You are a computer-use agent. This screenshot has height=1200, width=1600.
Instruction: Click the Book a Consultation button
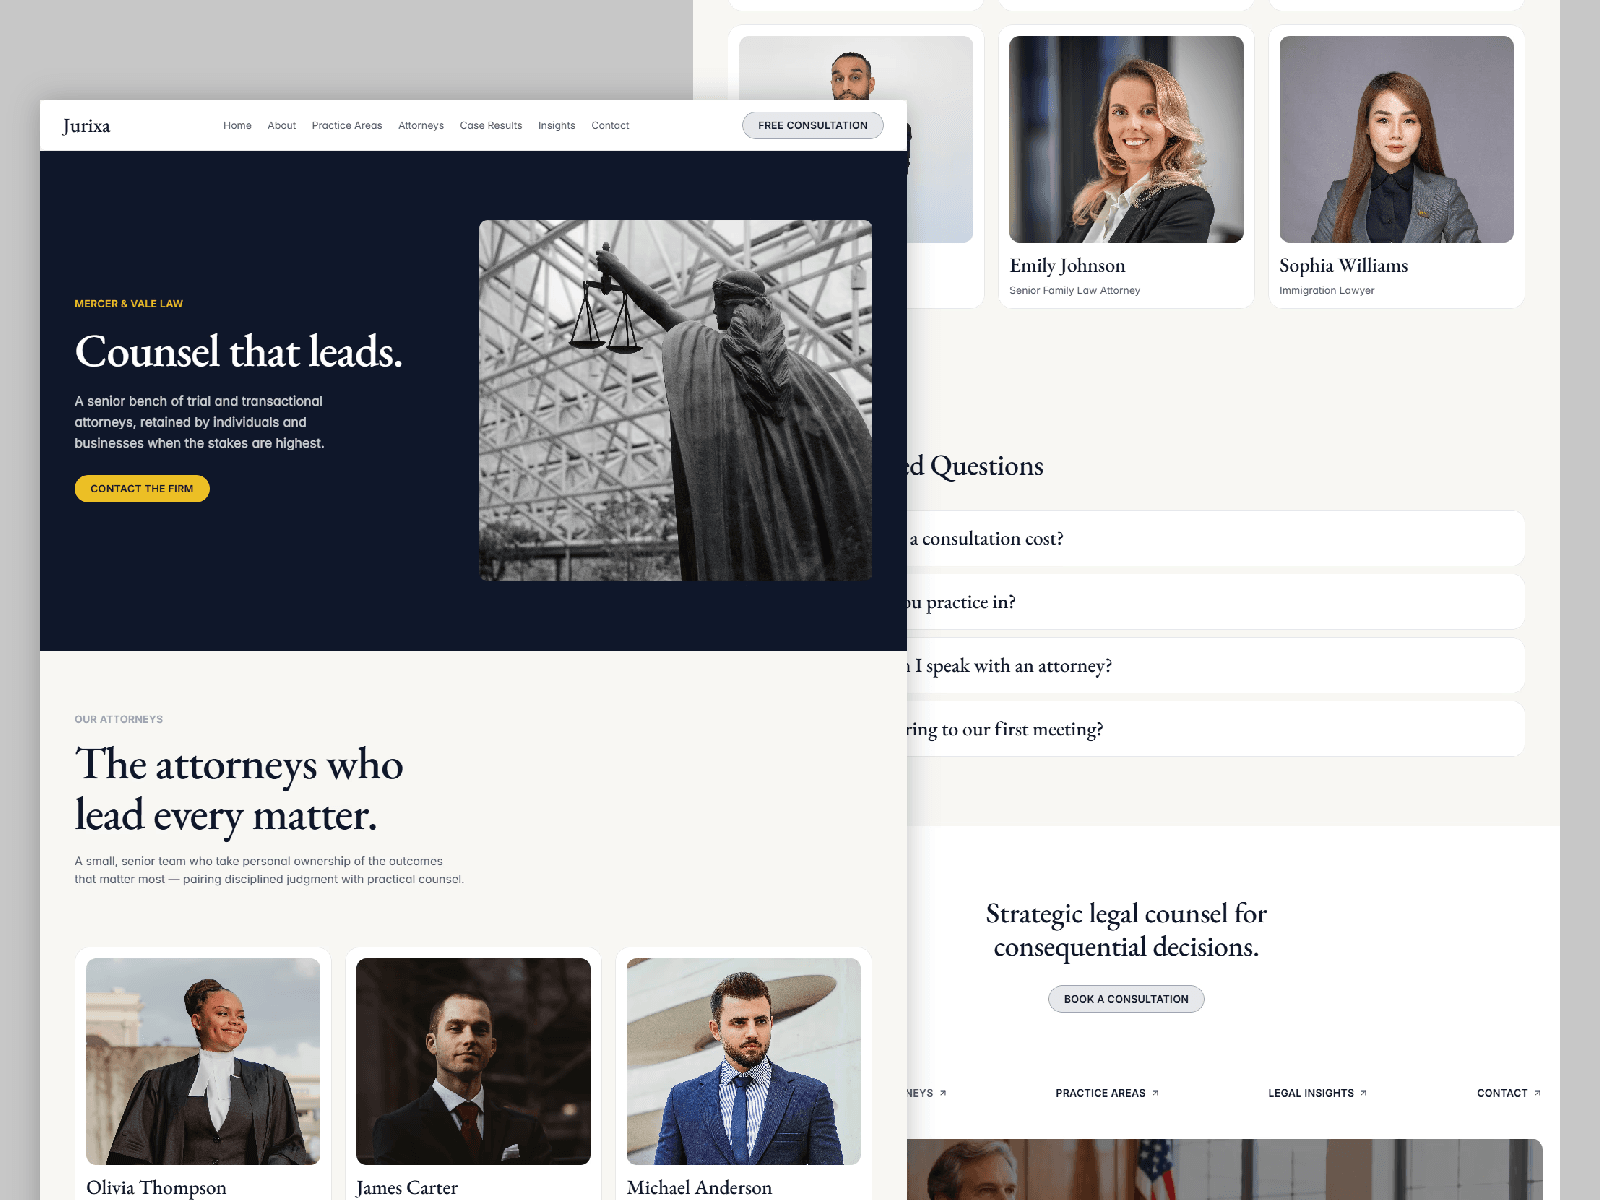point(1126,999)
